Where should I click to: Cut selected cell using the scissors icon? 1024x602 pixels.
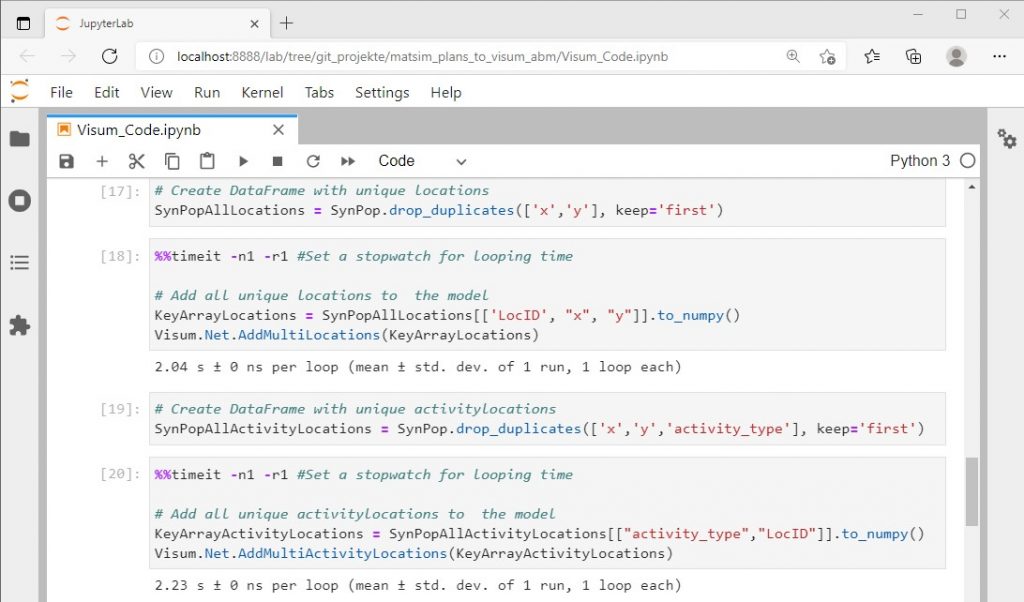pyautogui.click(x=137, y=161)
